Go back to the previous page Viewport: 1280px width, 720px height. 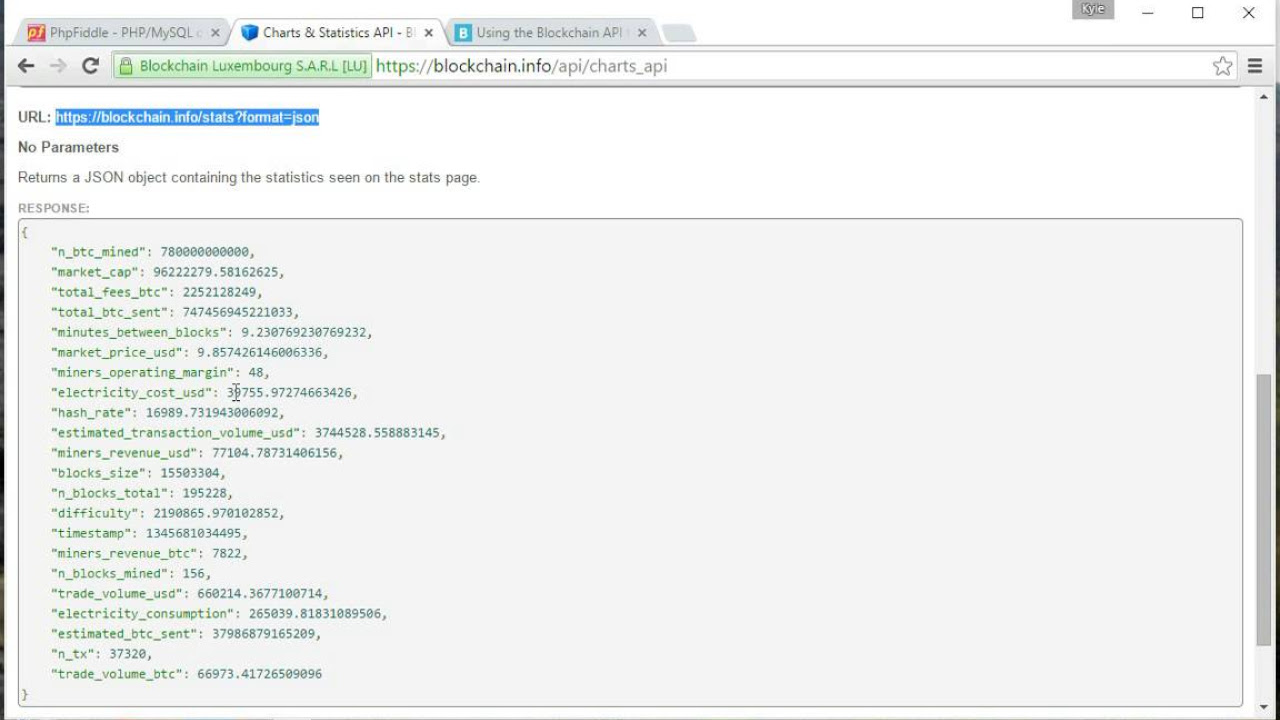pyautogui.click(x=26, y=66)
